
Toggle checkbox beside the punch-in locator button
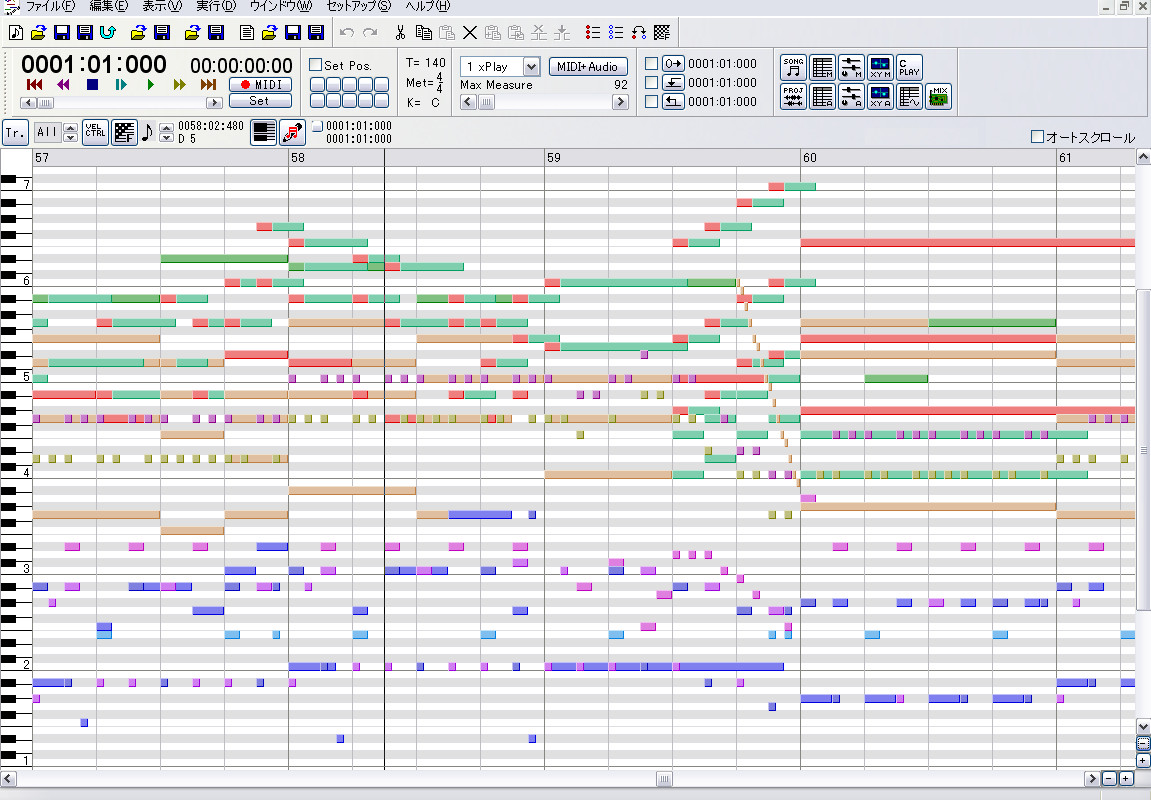(x=651, y=83)
